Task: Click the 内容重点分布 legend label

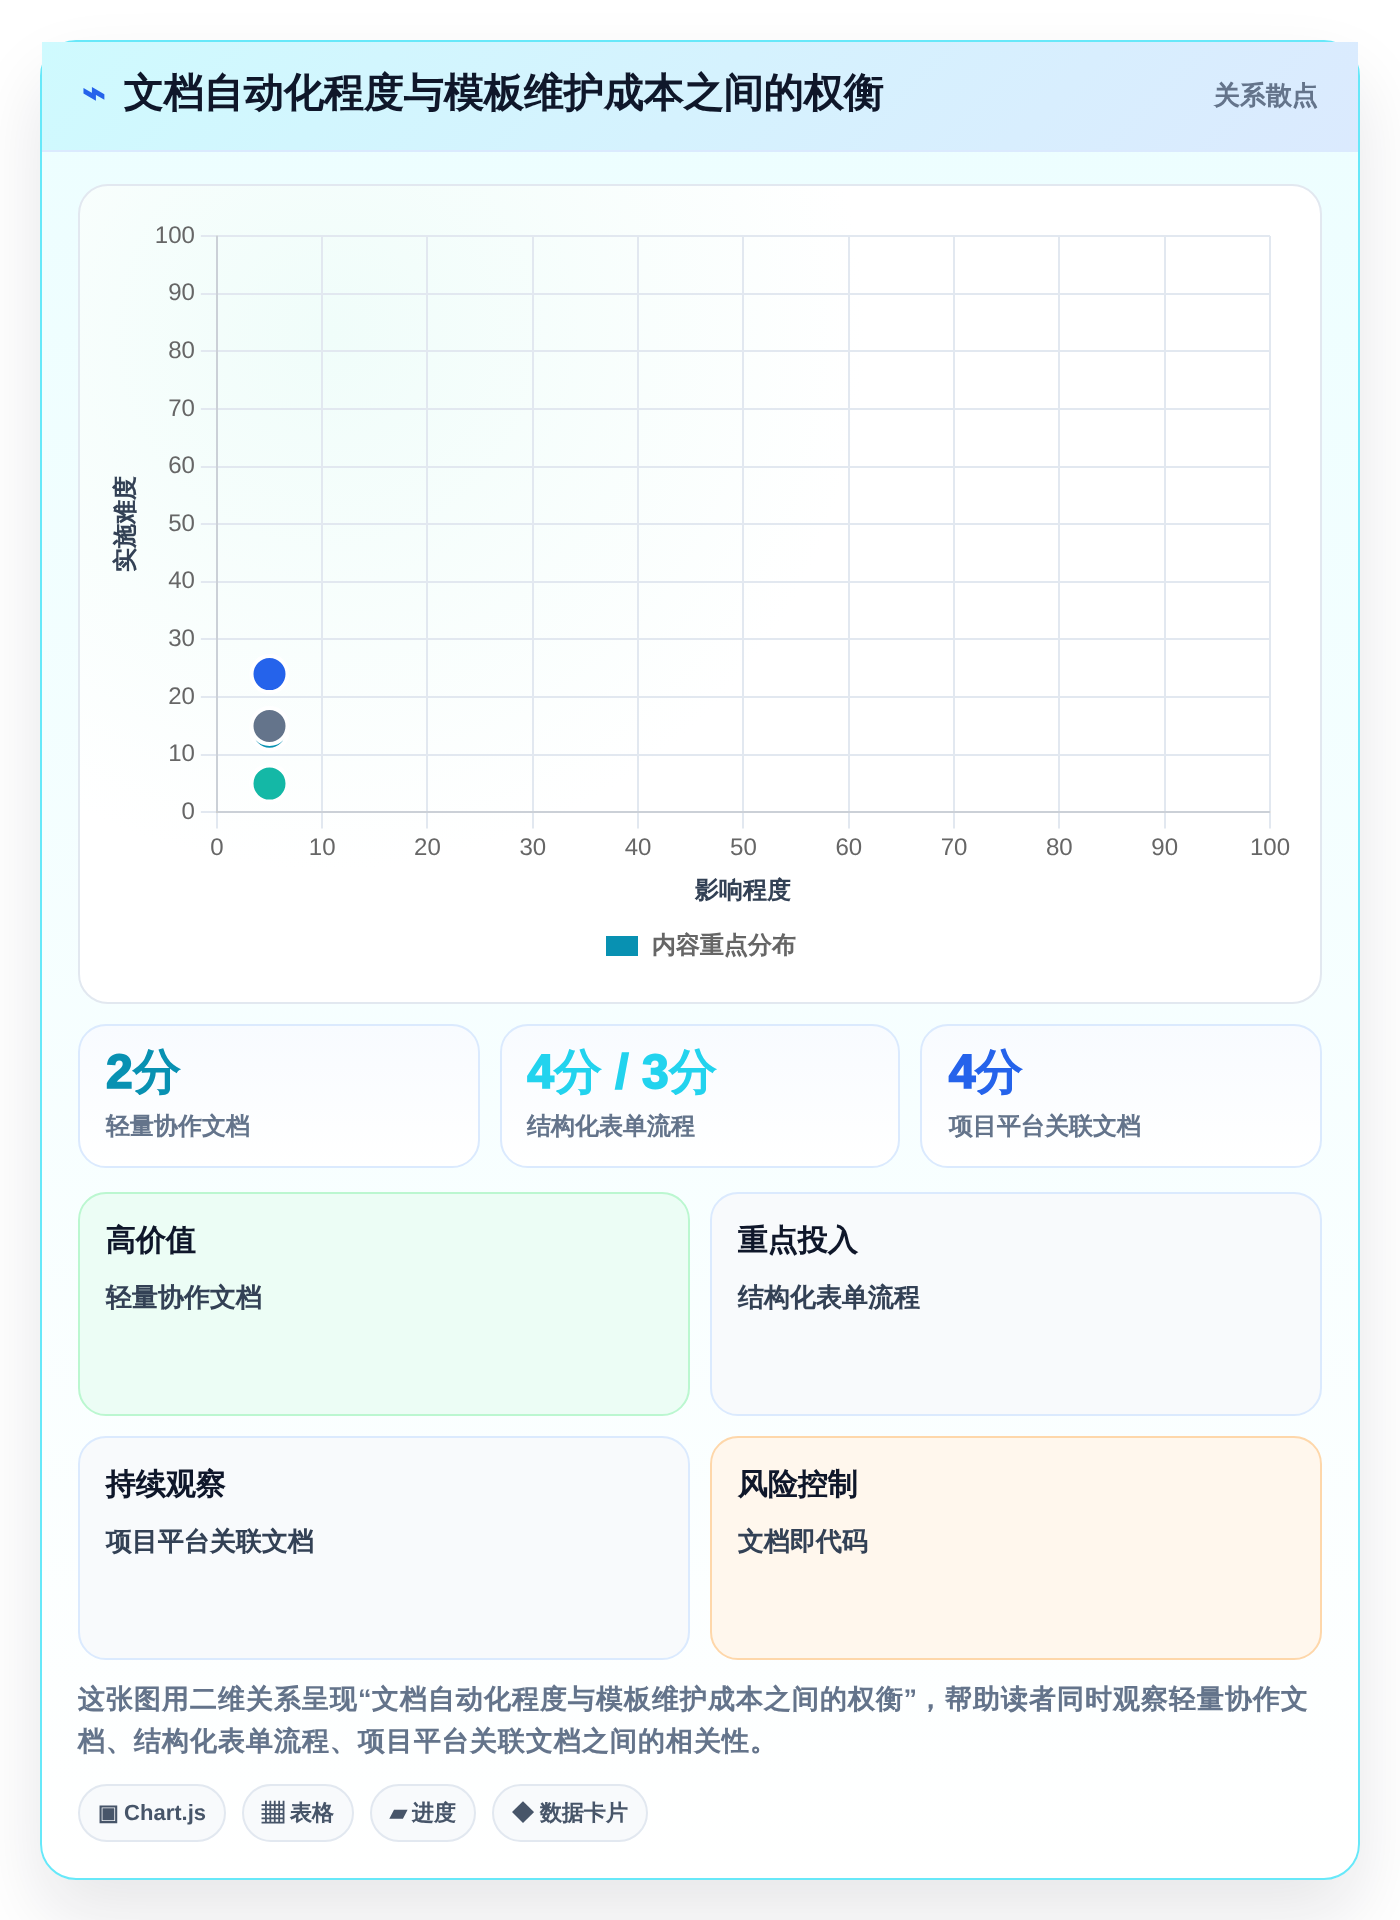Action: [x=723, y=946]
